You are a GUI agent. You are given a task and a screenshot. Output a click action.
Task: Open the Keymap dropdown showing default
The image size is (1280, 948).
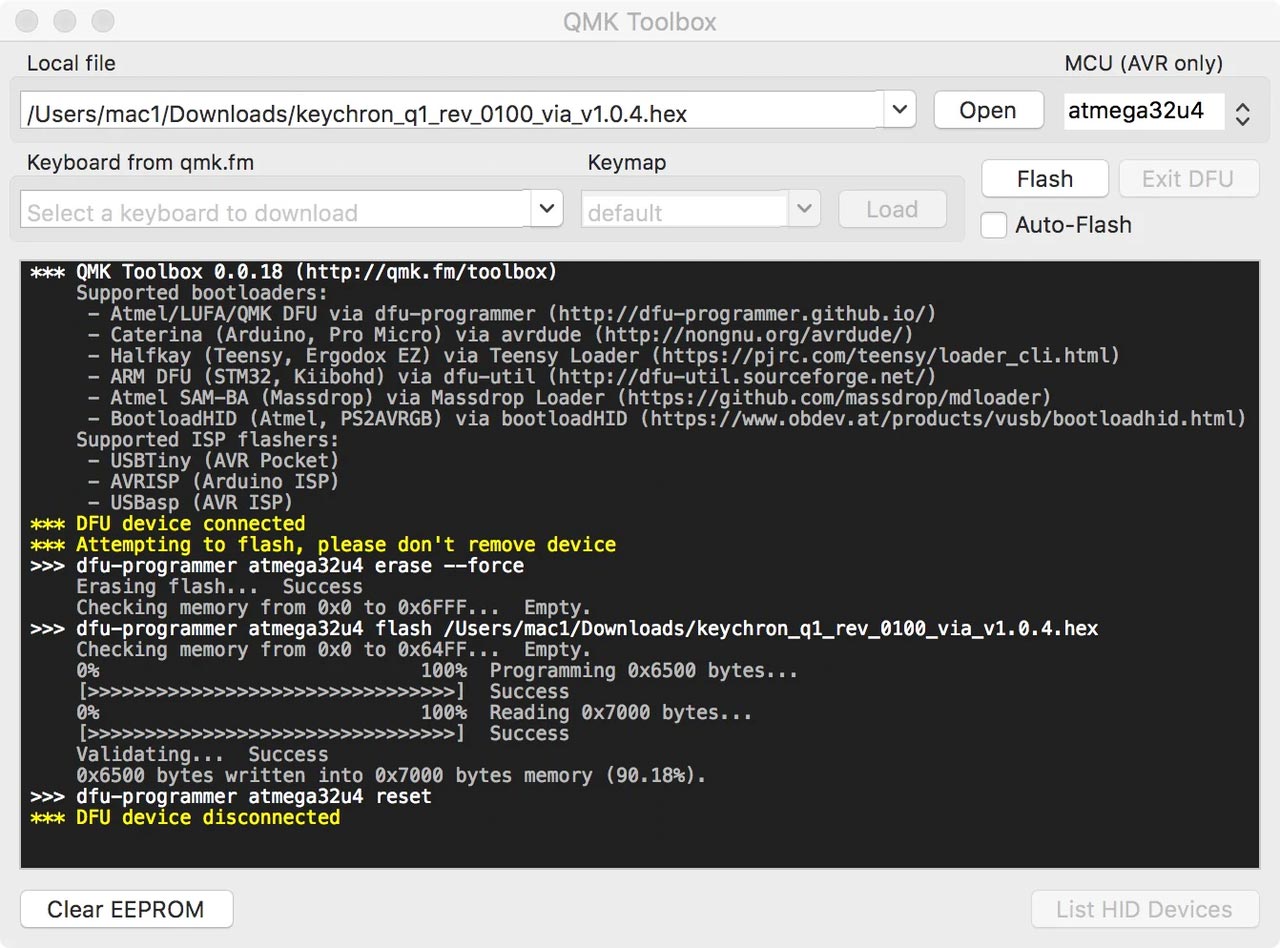click(804, 209)
